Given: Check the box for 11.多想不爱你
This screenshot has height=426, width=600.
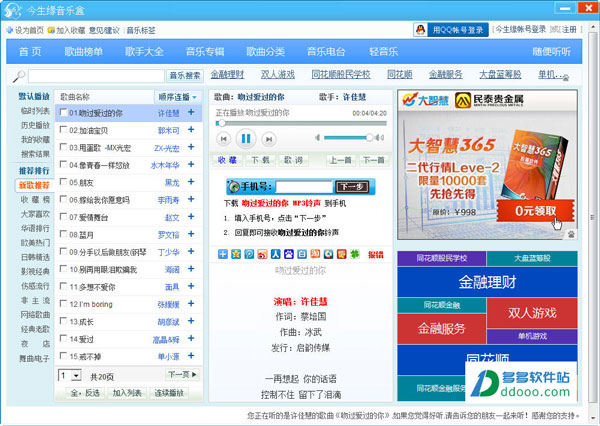Looking at the screenshot, I should [64, 286].
